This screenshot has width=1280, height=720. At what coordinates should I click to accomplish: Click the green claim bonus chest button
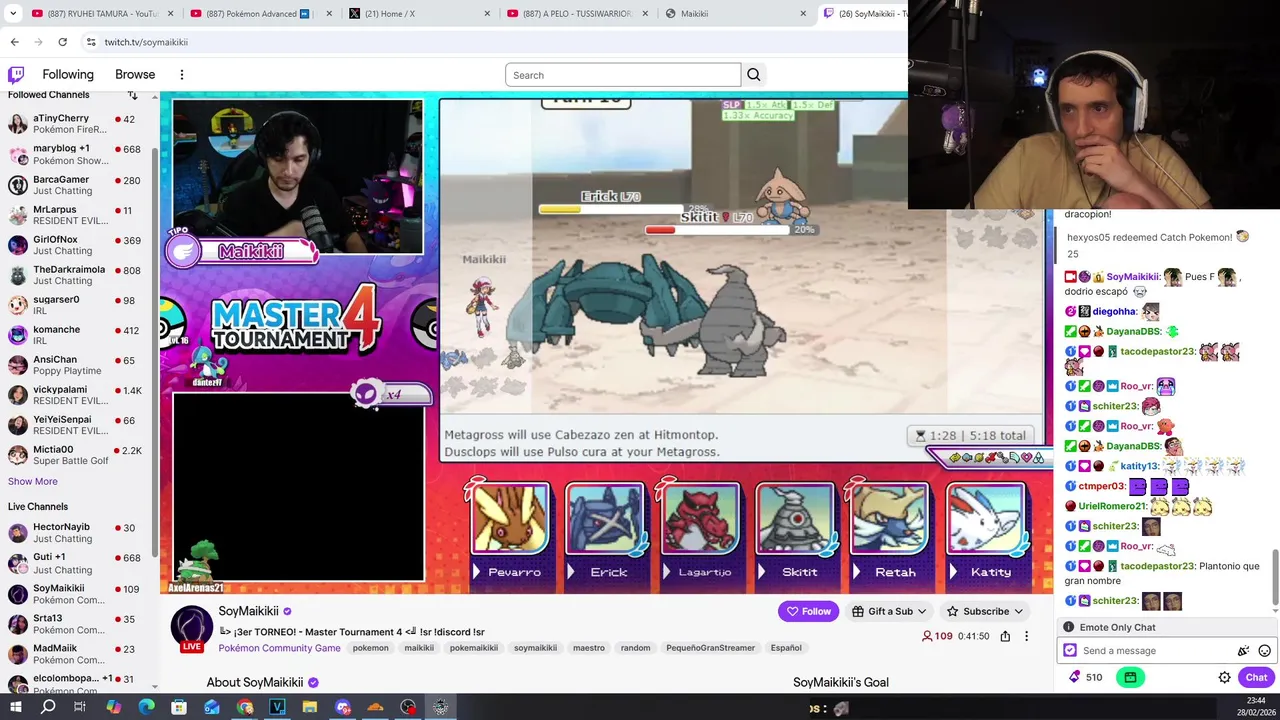point(1130,677)
